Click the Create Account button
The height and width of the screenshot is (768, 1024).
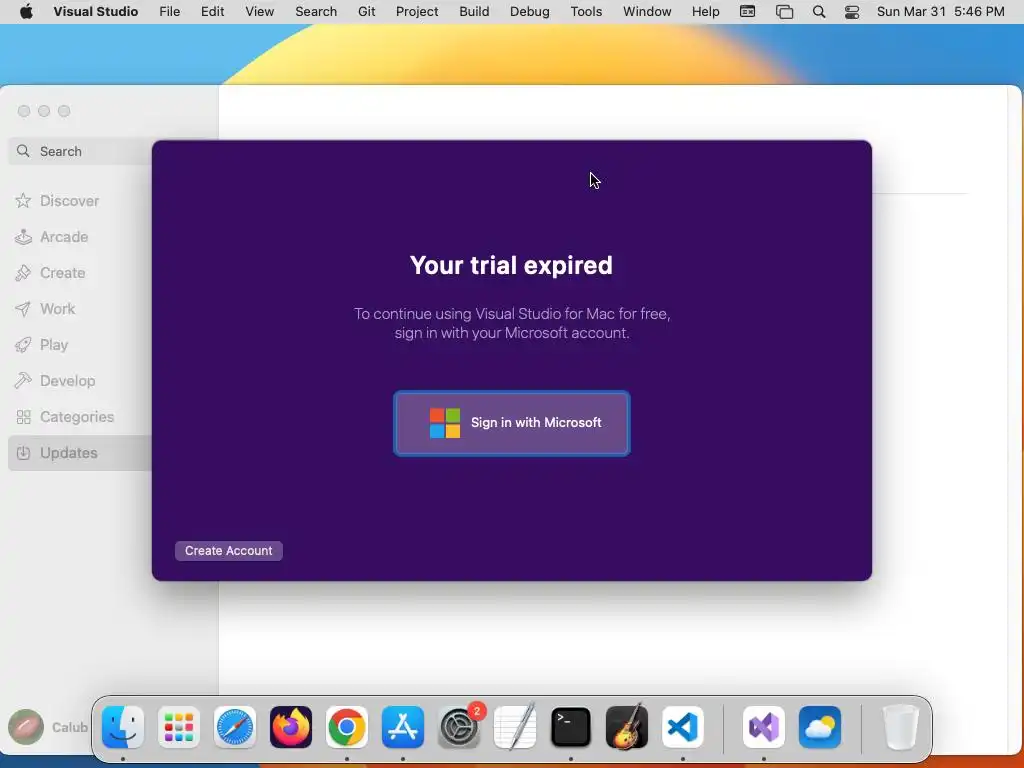(229, 551)
